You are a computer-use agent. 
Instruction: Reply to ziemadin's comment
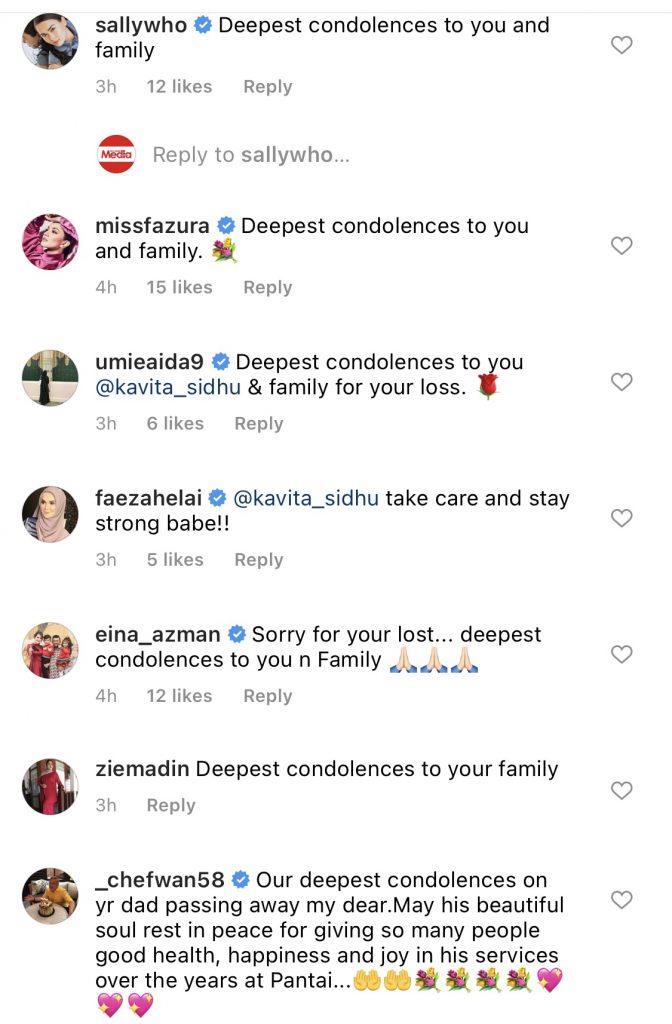point(170,805)
